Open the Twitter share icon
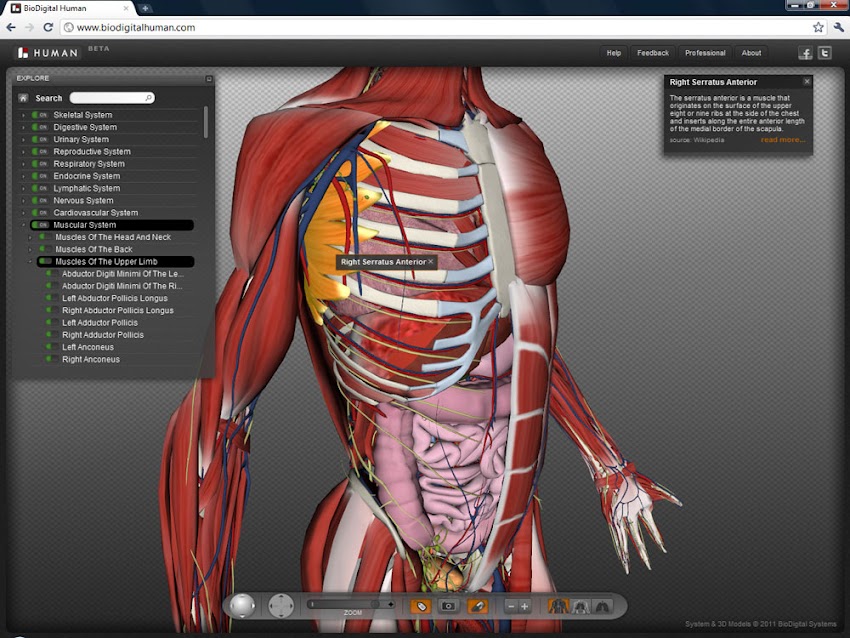This screenshot has width=850, height=638. coord(825,53)
